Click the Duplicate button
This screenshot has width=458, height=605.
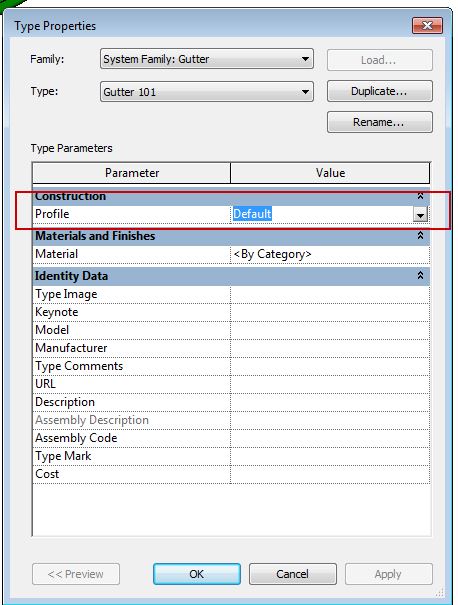coord(380,91)
